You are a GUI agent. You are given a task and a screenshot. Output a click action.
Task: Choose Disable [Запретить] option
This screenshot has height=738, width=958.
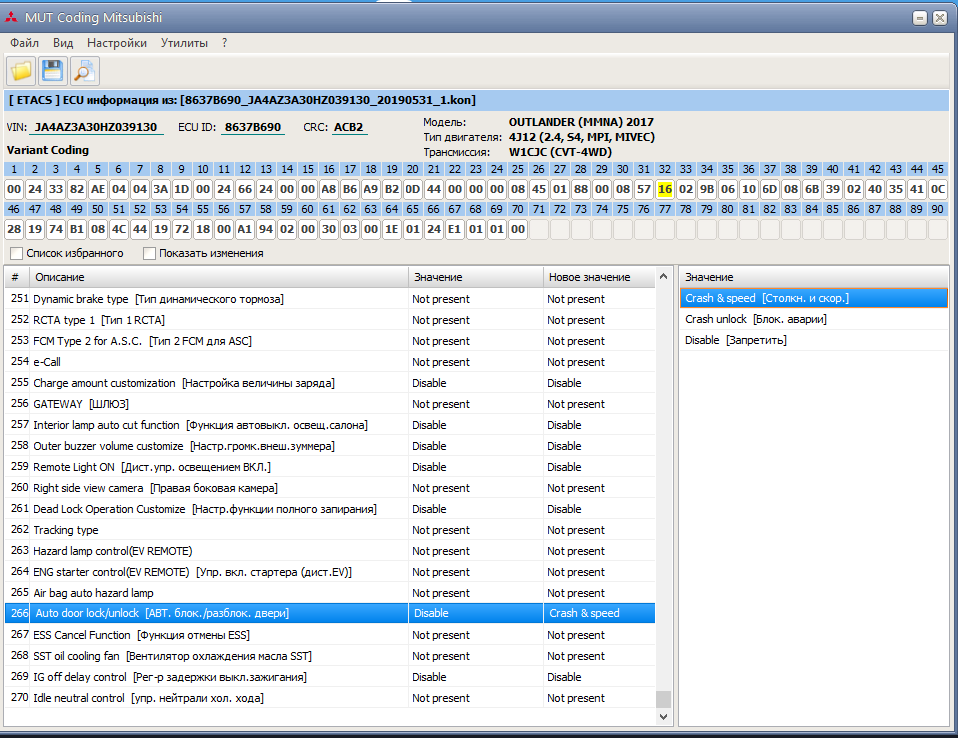coord(814,340)
